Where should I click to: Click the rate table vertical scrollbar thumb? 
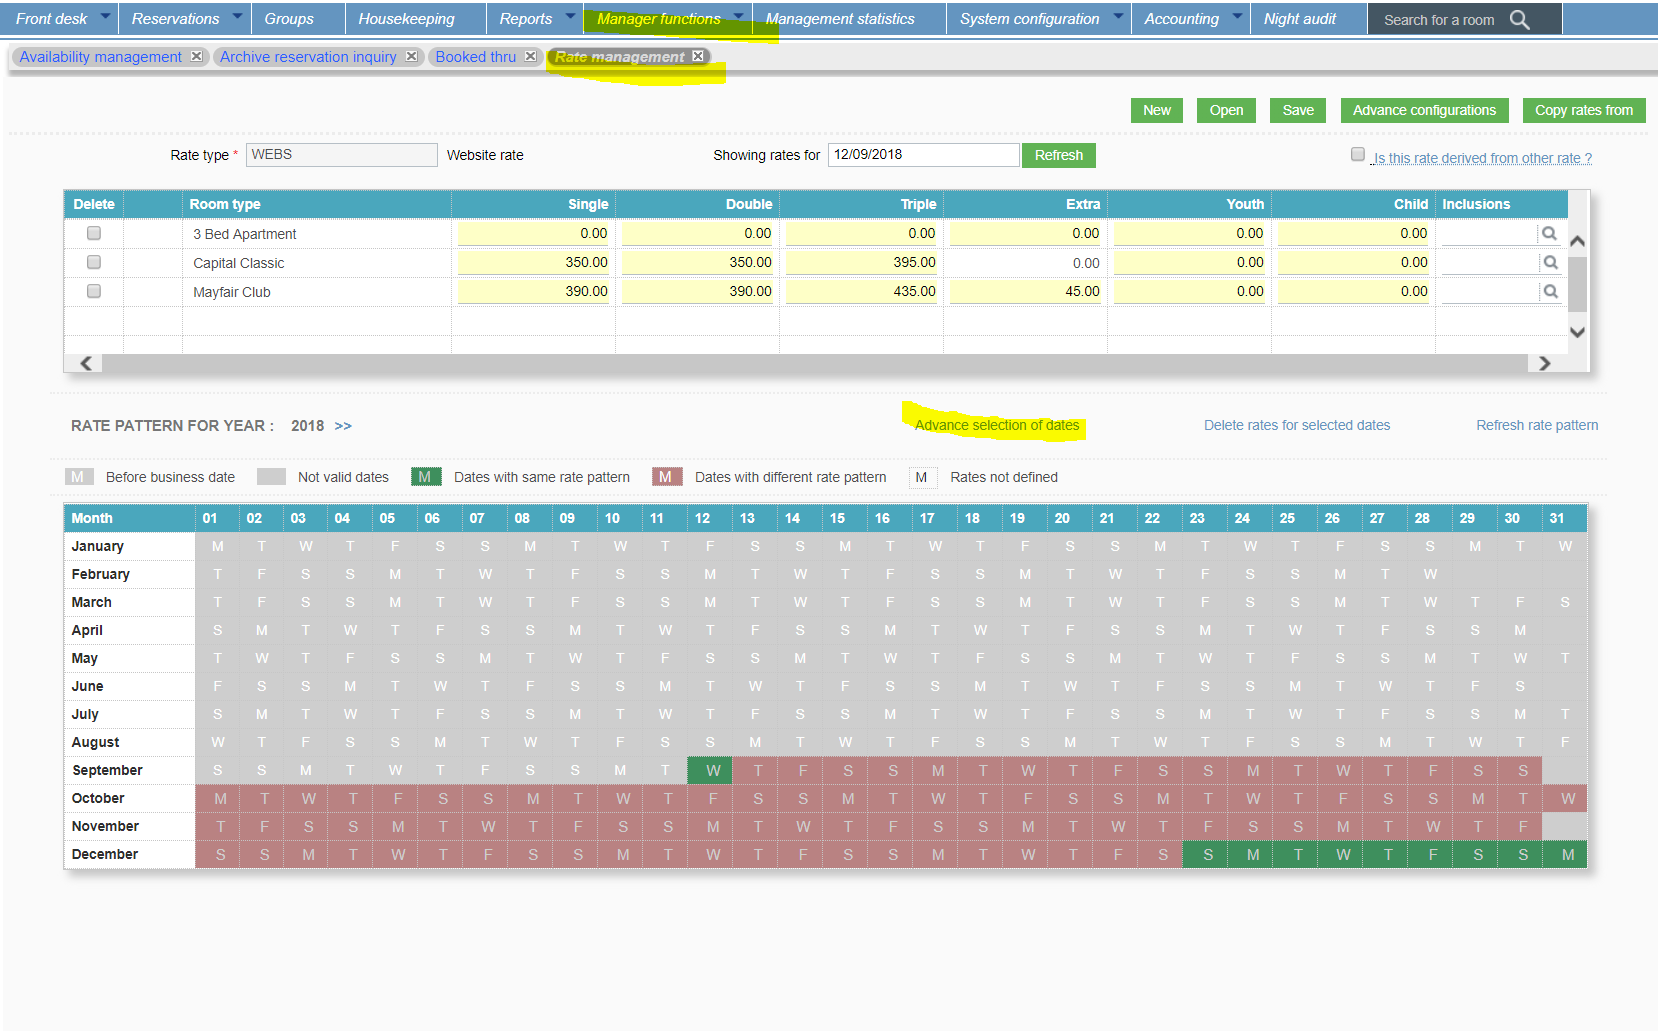pos(1577,285)
